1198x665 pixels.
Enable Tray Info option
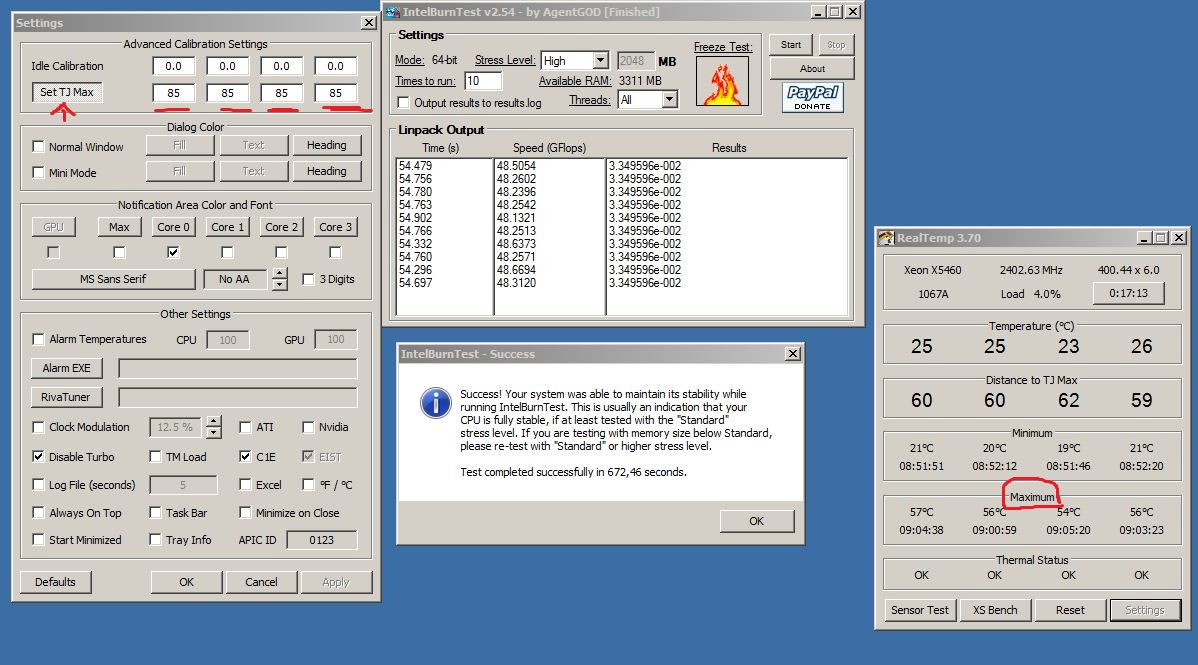point(155,540)
